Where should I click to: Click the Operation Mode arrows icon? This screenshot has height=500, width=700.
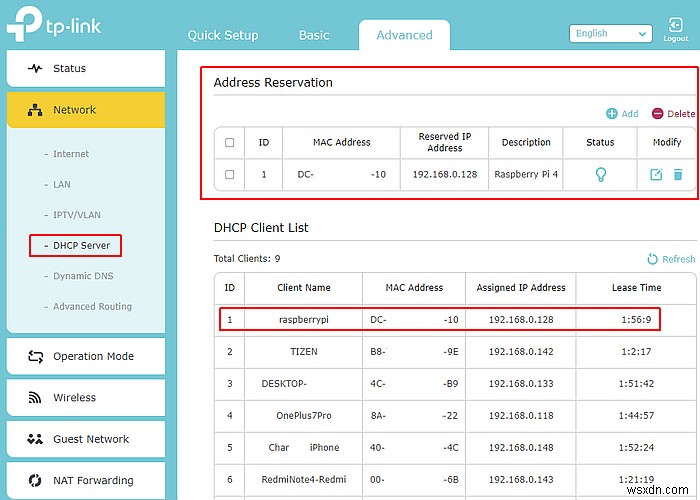click(x=35, y=356)
